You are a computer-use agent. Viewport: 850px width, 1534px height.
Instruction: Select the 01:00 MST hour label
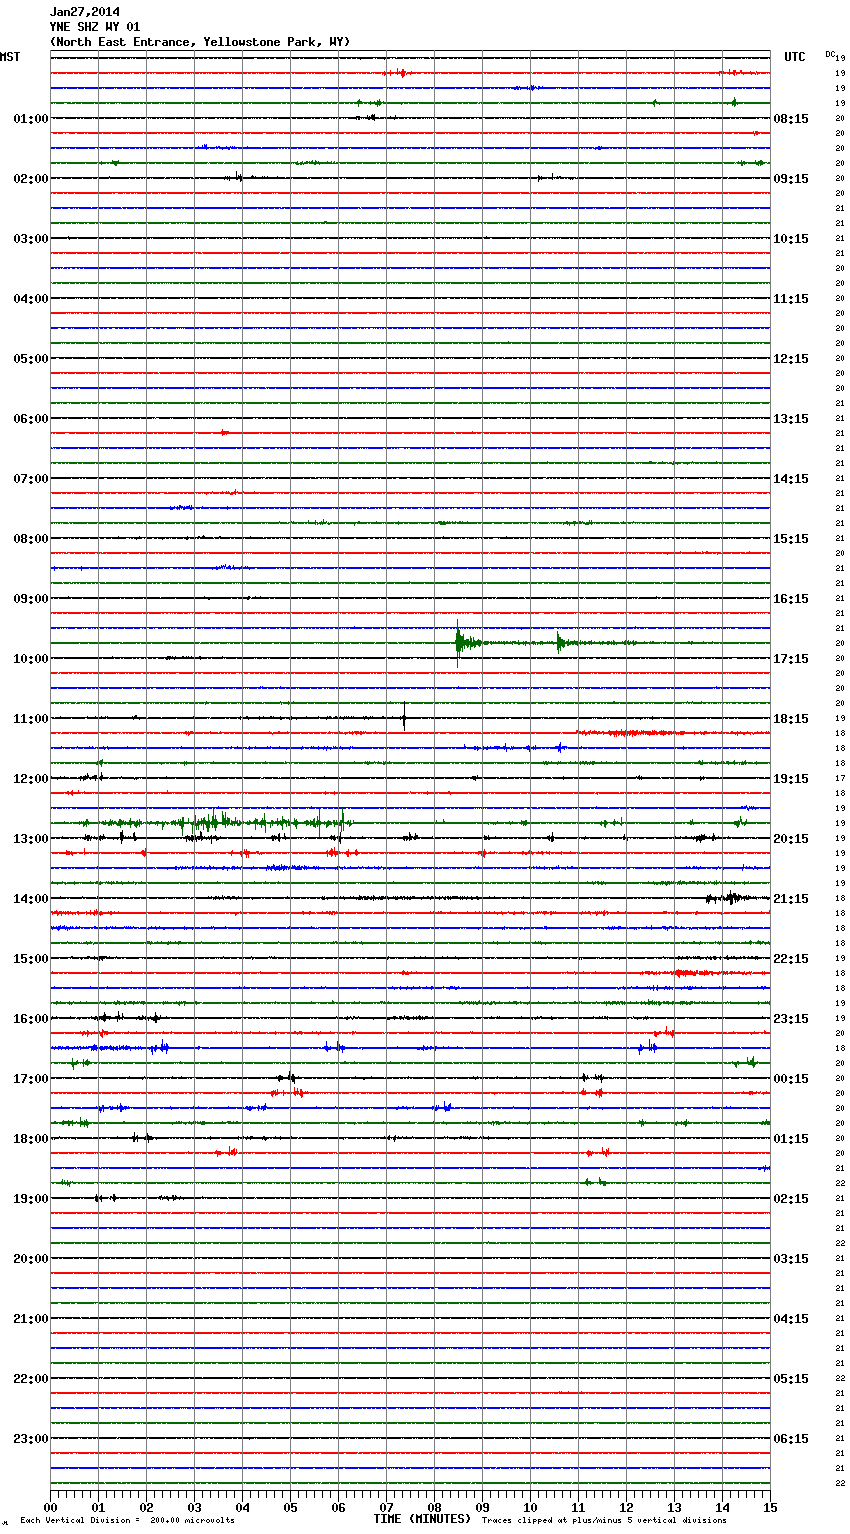point(31,119)
